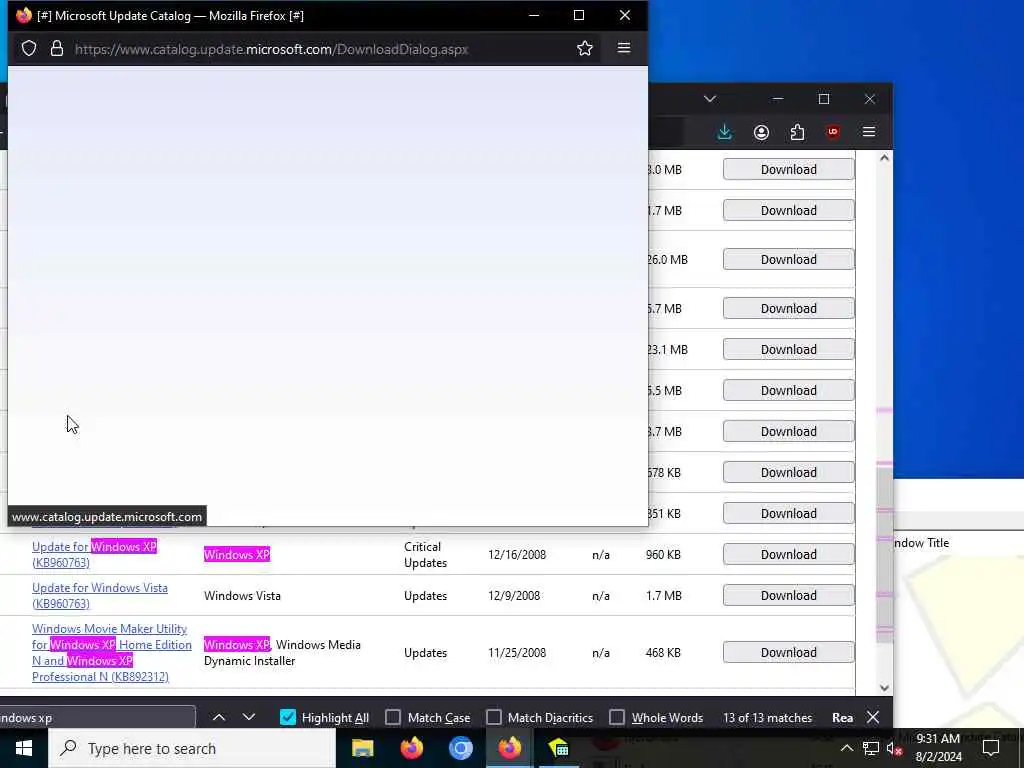Image resolution: width=1024 pixels, height=768 pixels.
Task: Click the 12/16/2008 date cell
Action: pos(517,554)
